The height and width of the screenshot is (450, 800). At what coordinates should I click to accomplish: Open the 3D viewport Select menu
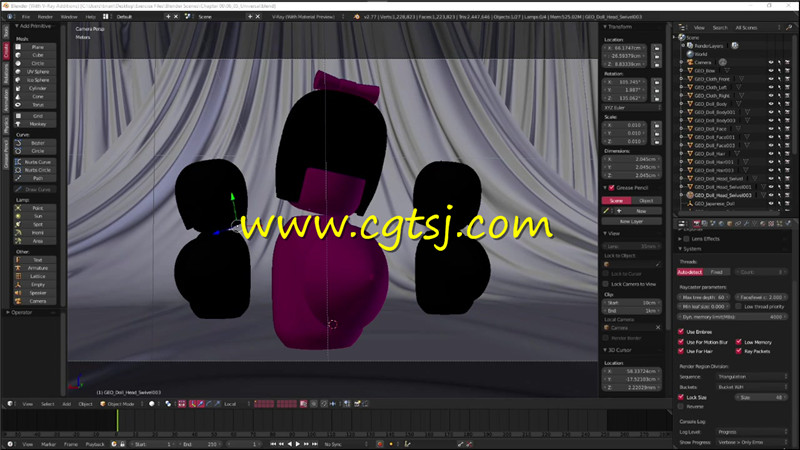coord(47,404)
